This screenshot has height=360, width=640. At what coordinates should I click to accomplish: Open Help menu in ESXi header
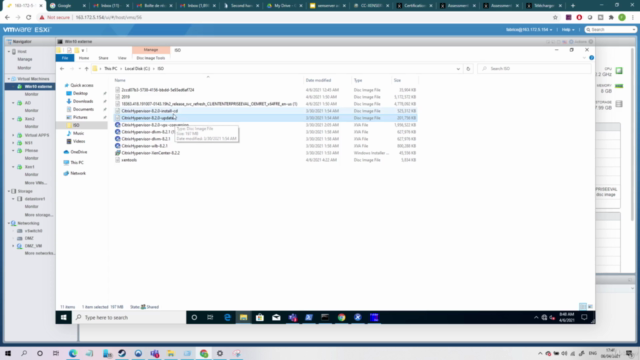568,30
